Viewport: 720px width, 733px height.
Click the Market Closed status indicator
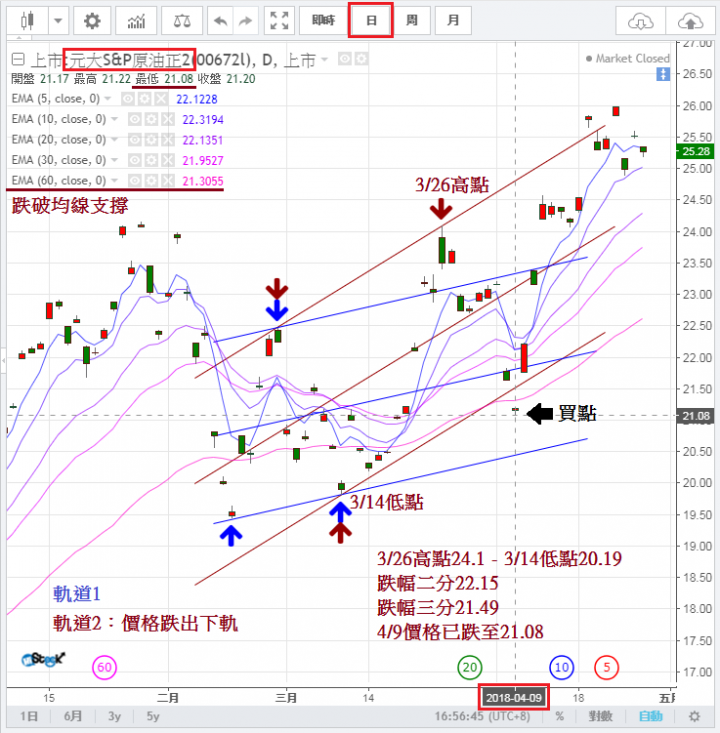click(627, 58)
